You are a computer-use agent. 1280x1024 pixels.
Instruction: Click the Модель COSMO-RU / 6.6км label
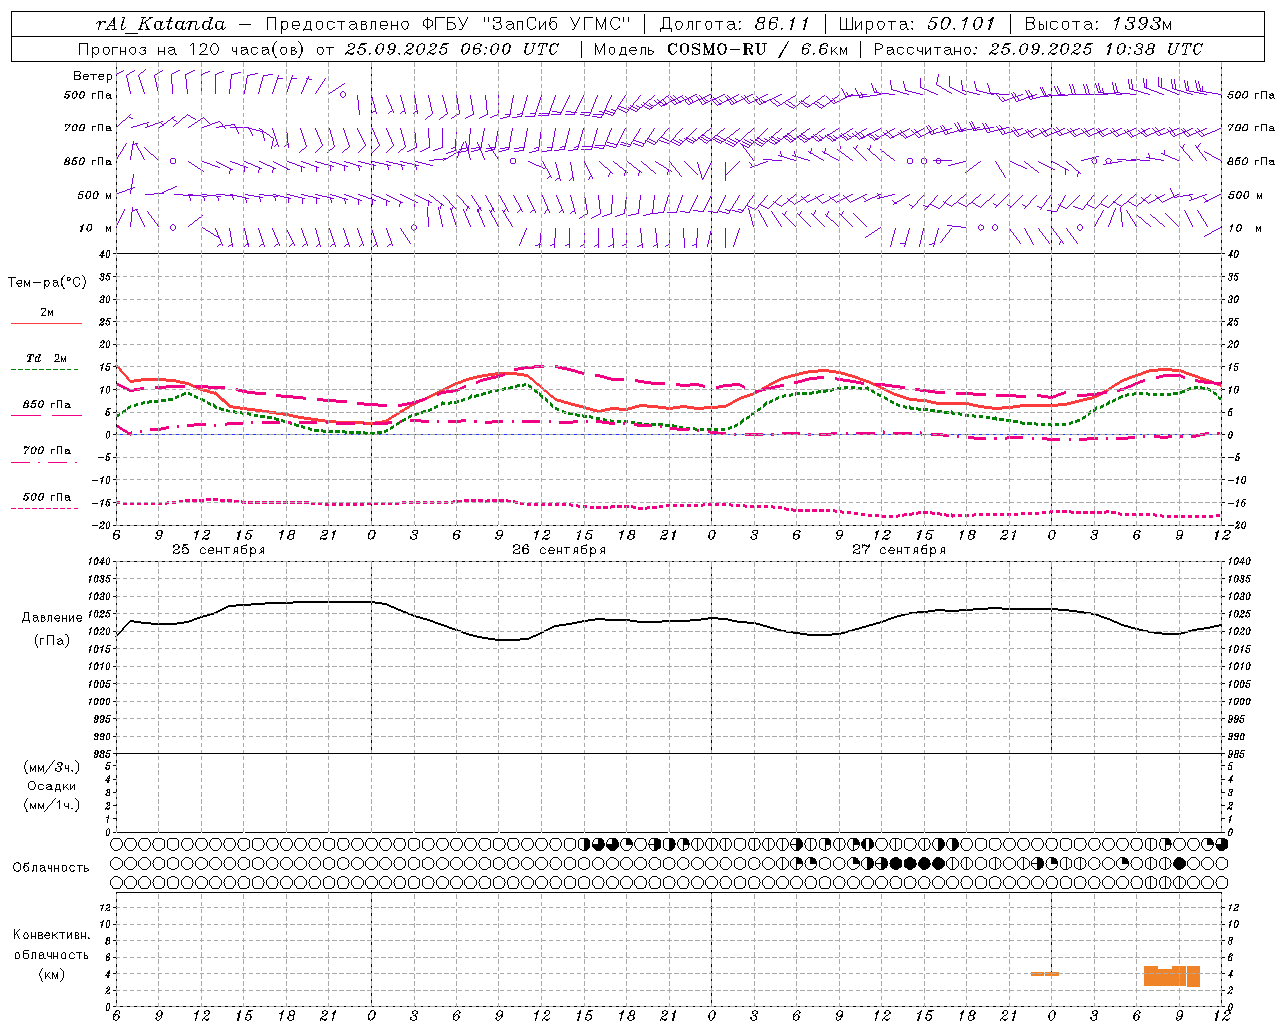(721, 49)
